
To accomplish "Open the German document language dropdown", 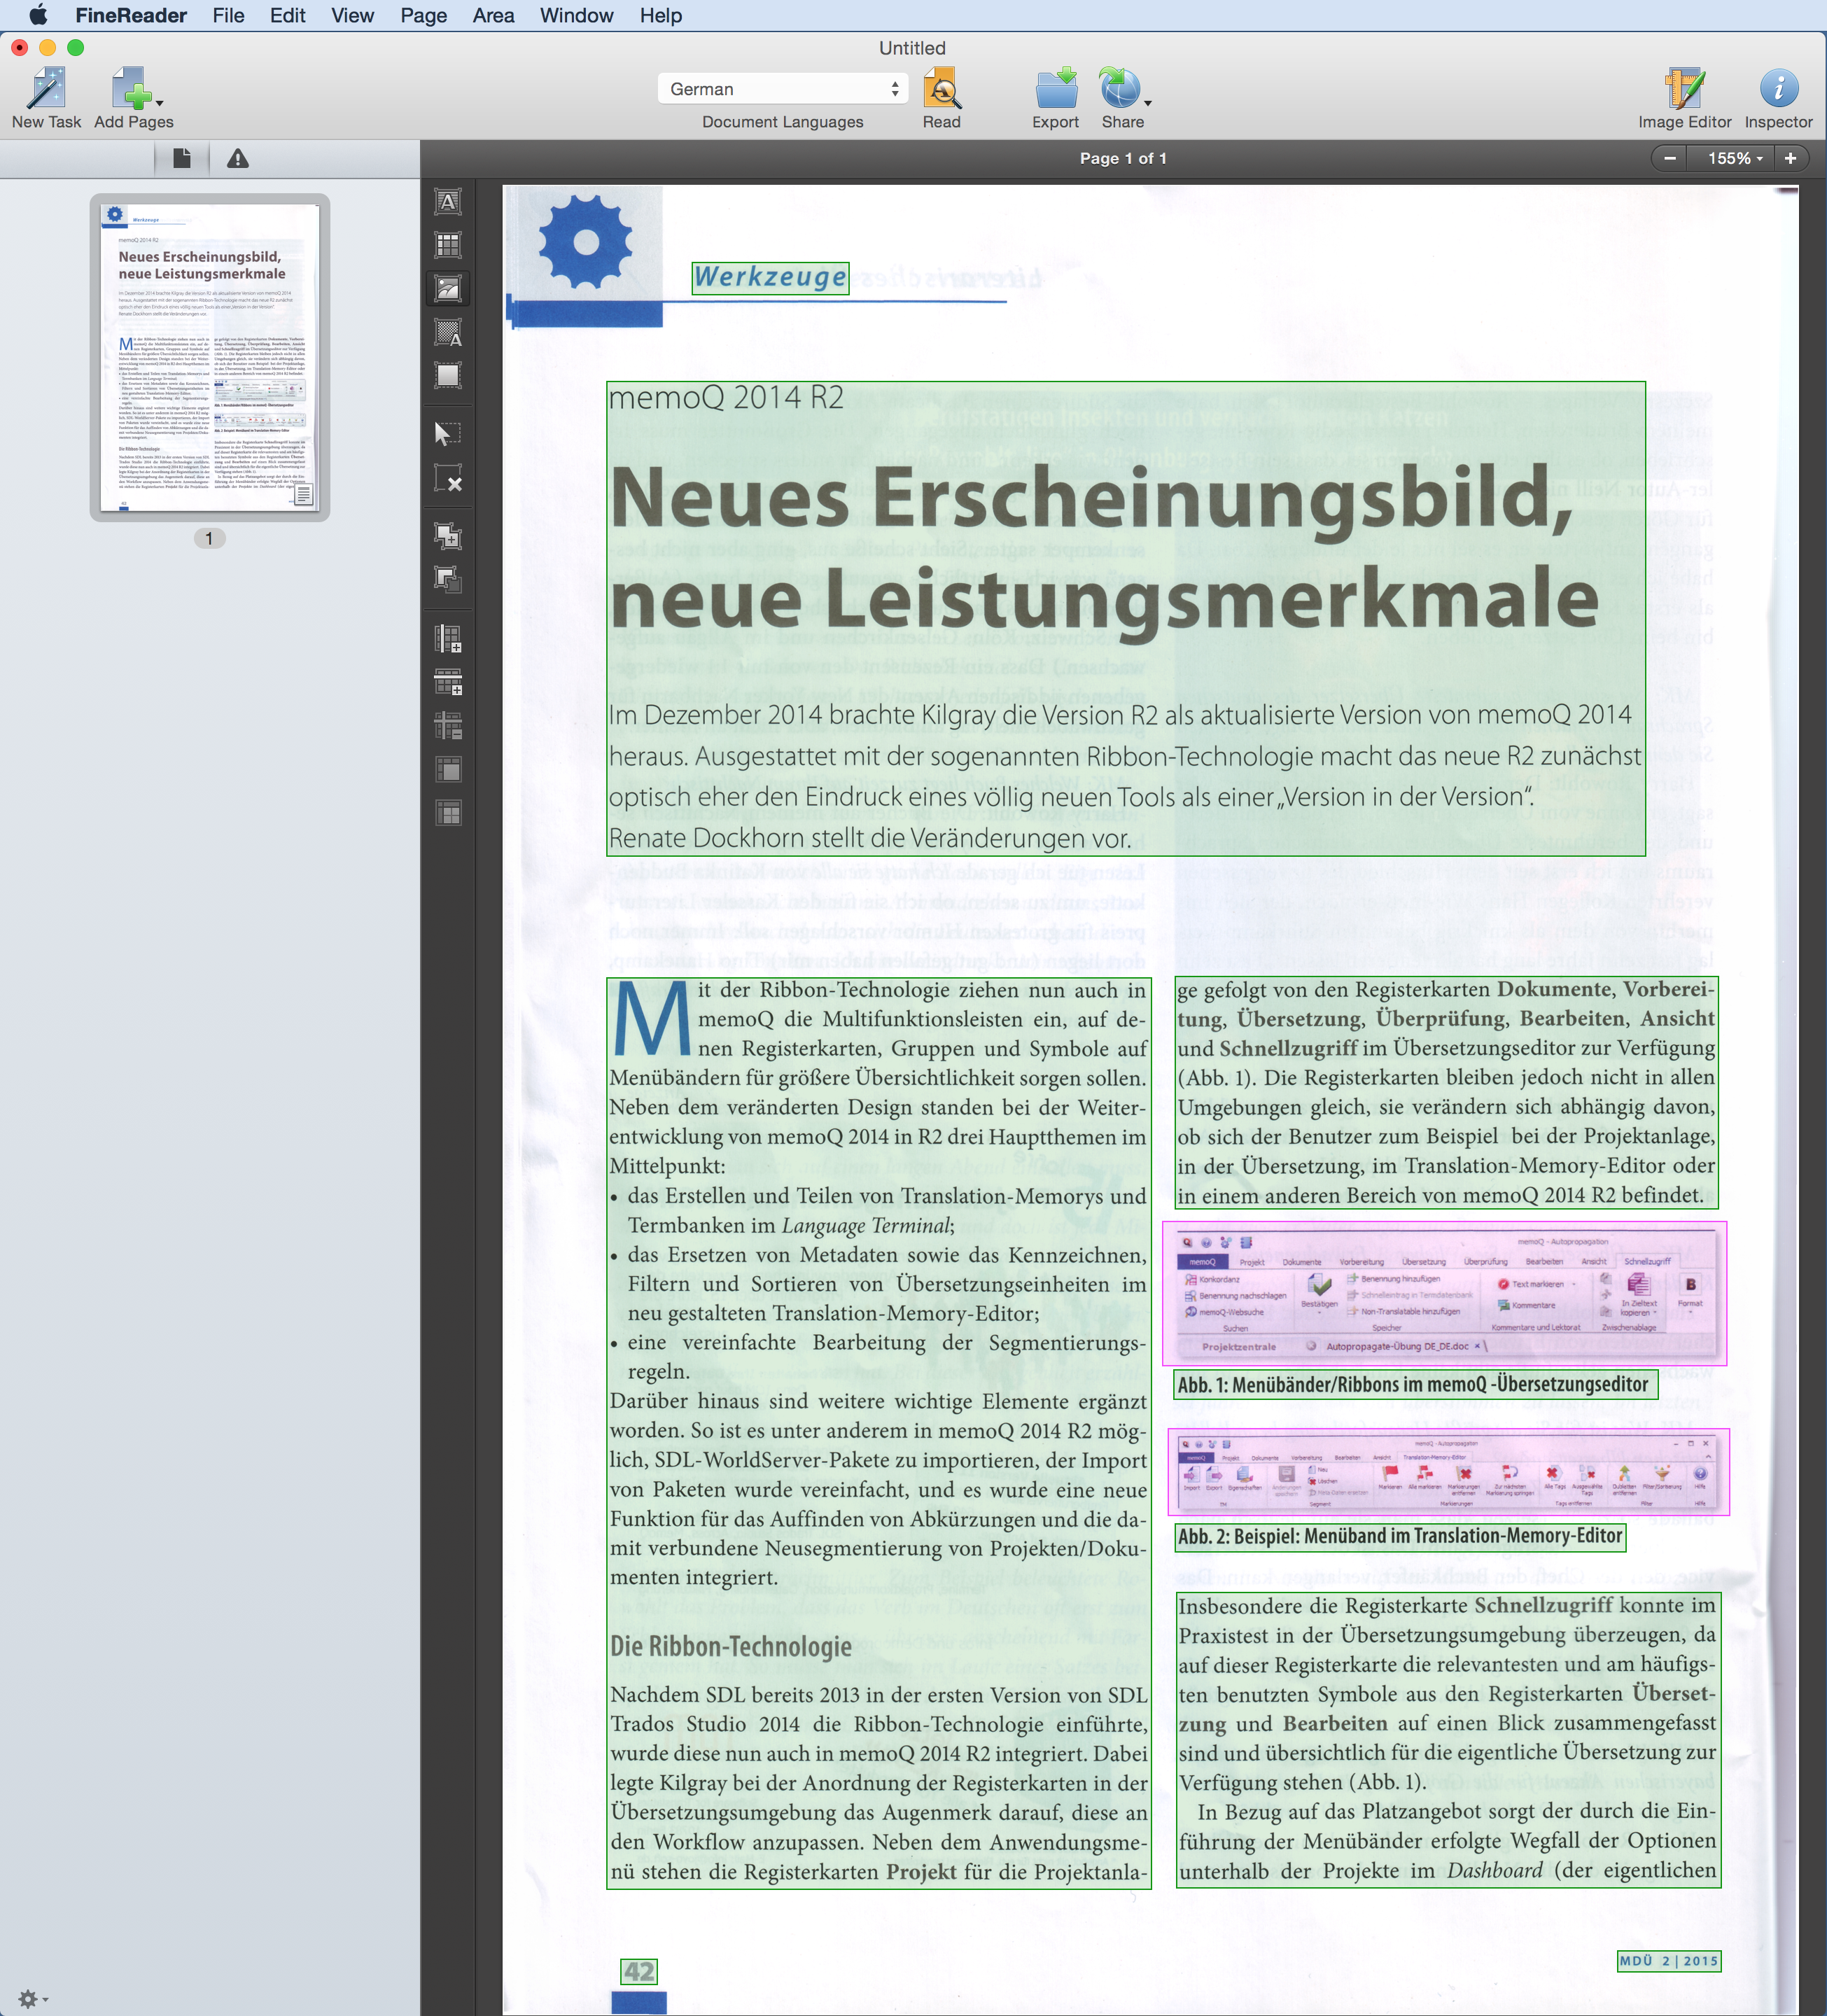I will (783, 89).
